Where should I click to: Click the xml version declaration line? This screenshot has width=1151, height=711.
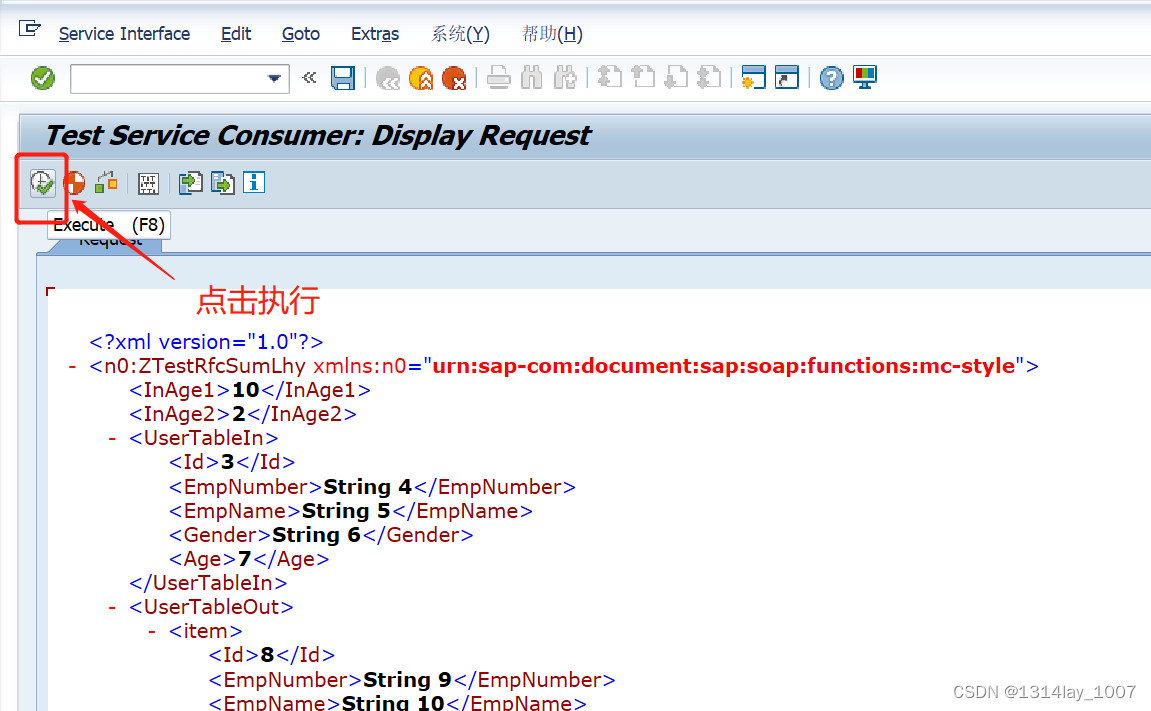tap(206, 342)
